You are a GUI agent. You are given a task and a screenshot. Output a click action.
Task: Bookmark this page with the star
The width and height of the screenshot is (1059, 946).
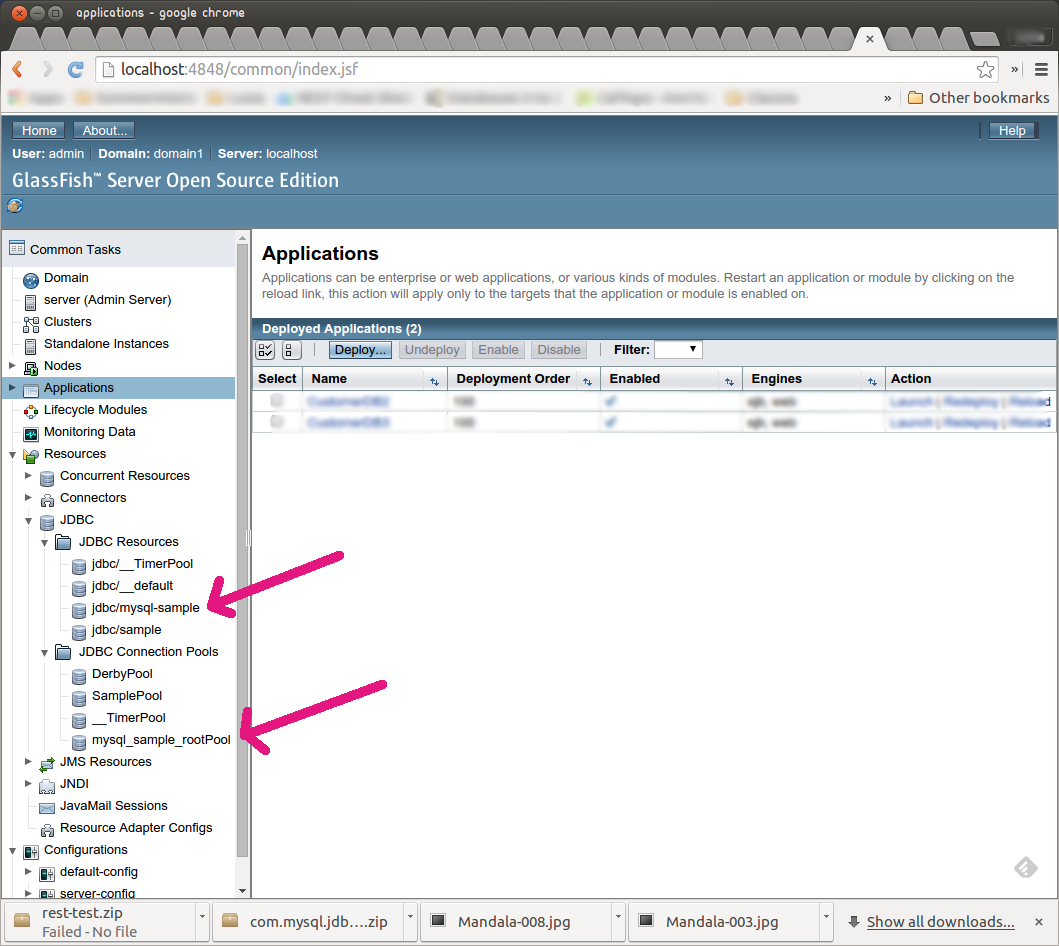click(x=985, y=69)
